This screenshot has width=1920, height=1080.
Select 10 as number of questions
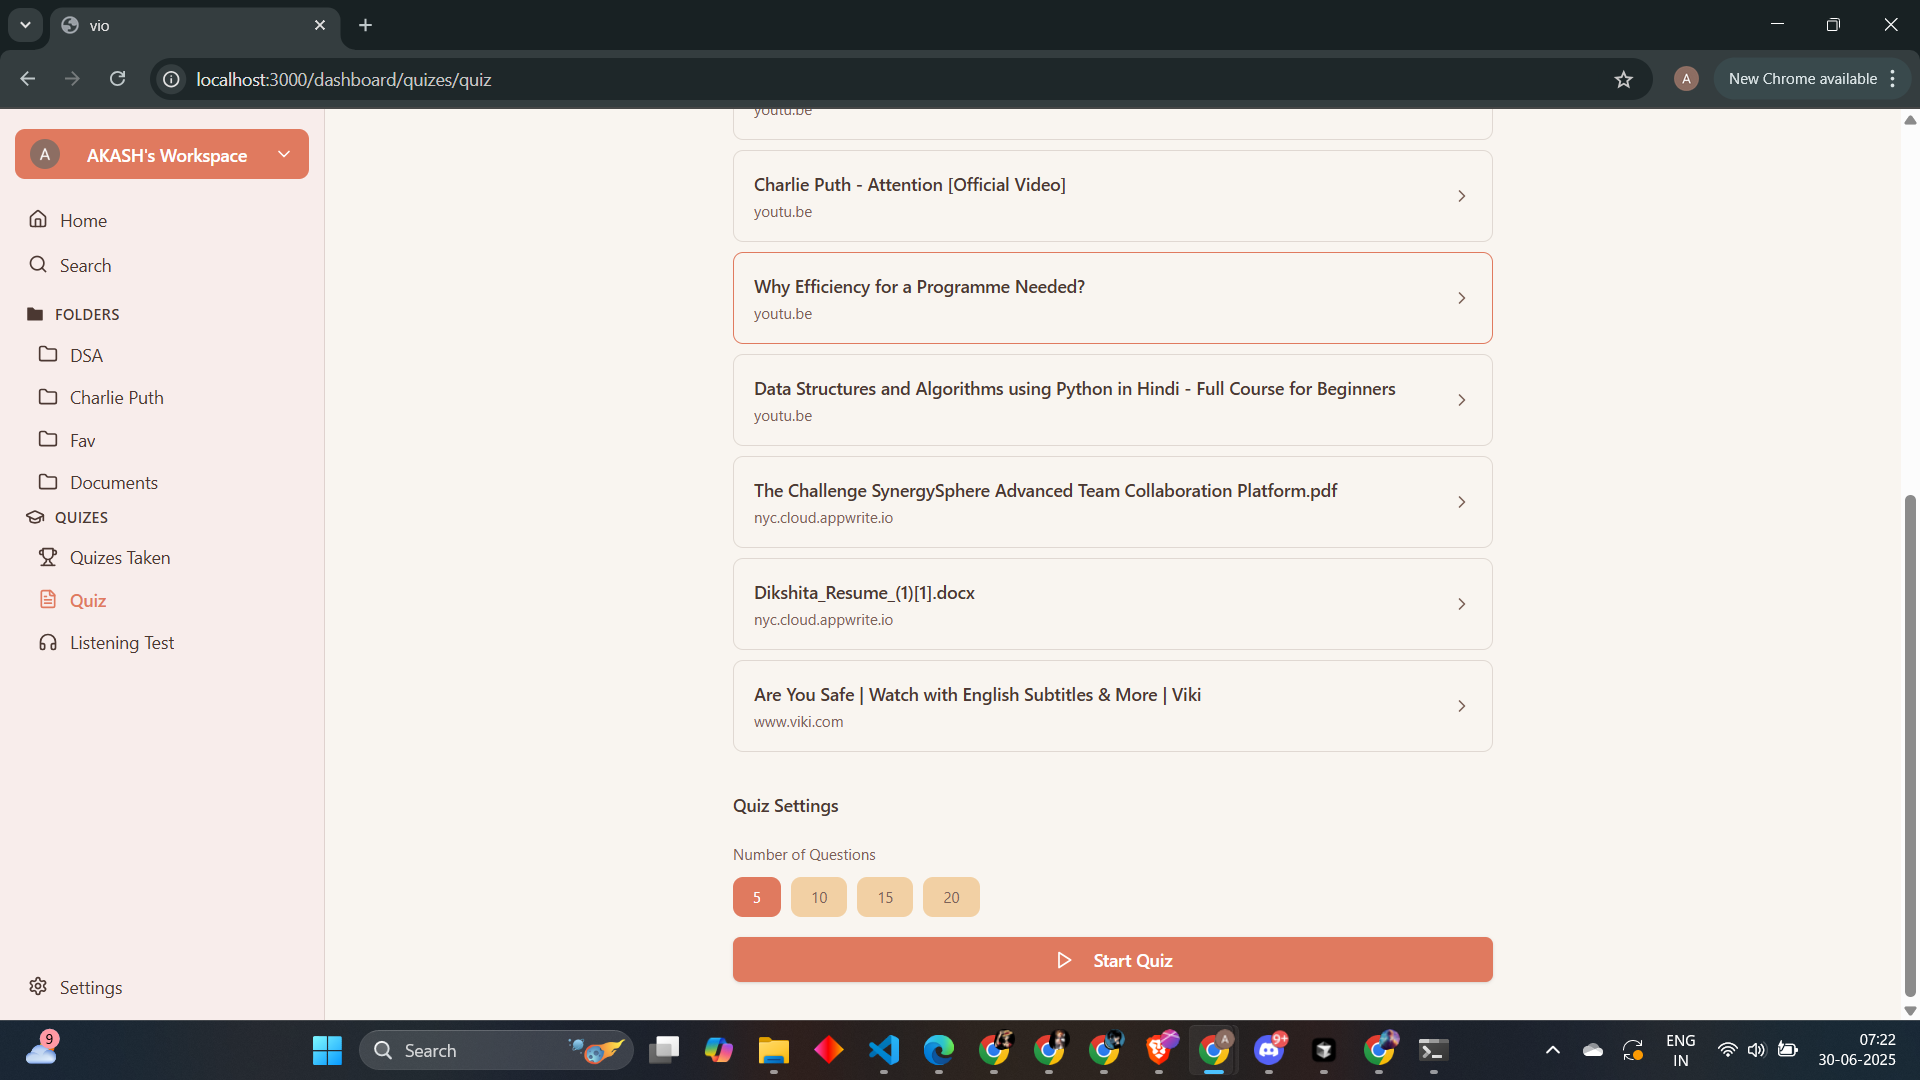tap(818, 897)
